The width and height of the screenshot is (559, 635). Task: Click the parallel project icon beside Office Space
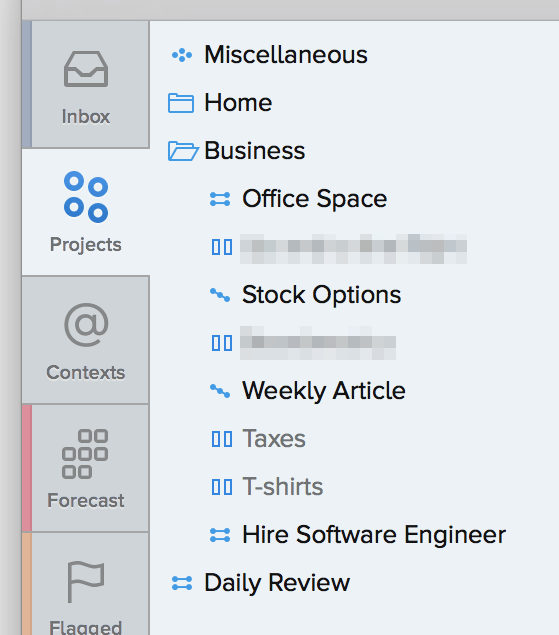click(220, 199)
